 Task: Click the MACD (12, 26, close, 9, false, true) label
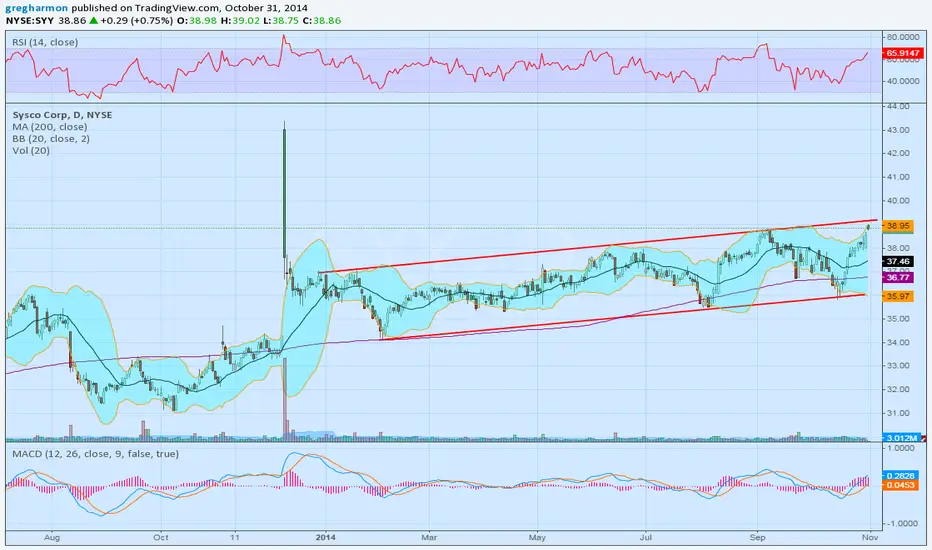[x=95, y=454]
